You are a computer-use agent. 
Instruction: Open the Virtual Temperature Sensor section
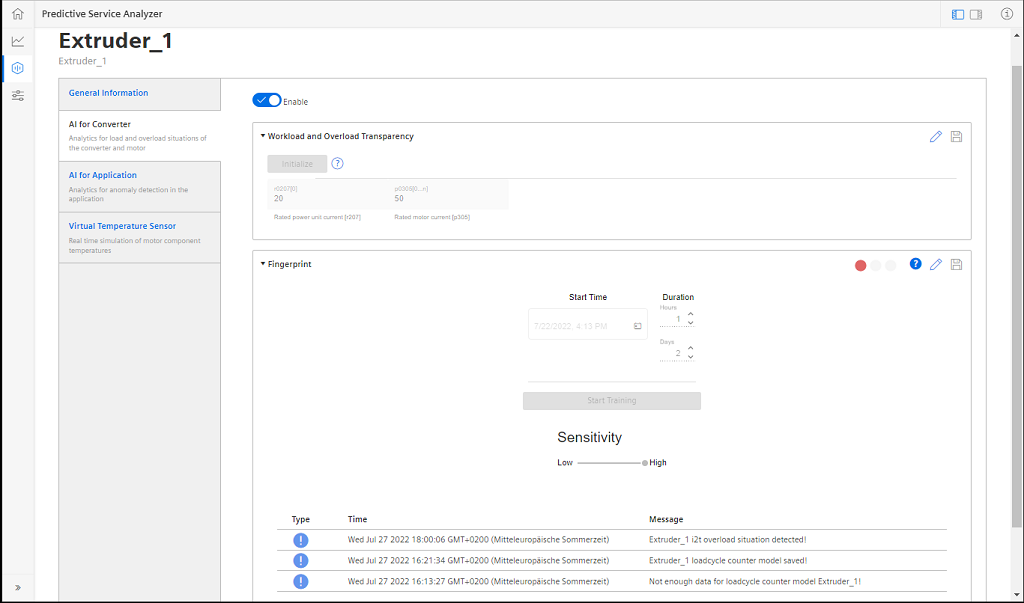[x=122, y=226]
